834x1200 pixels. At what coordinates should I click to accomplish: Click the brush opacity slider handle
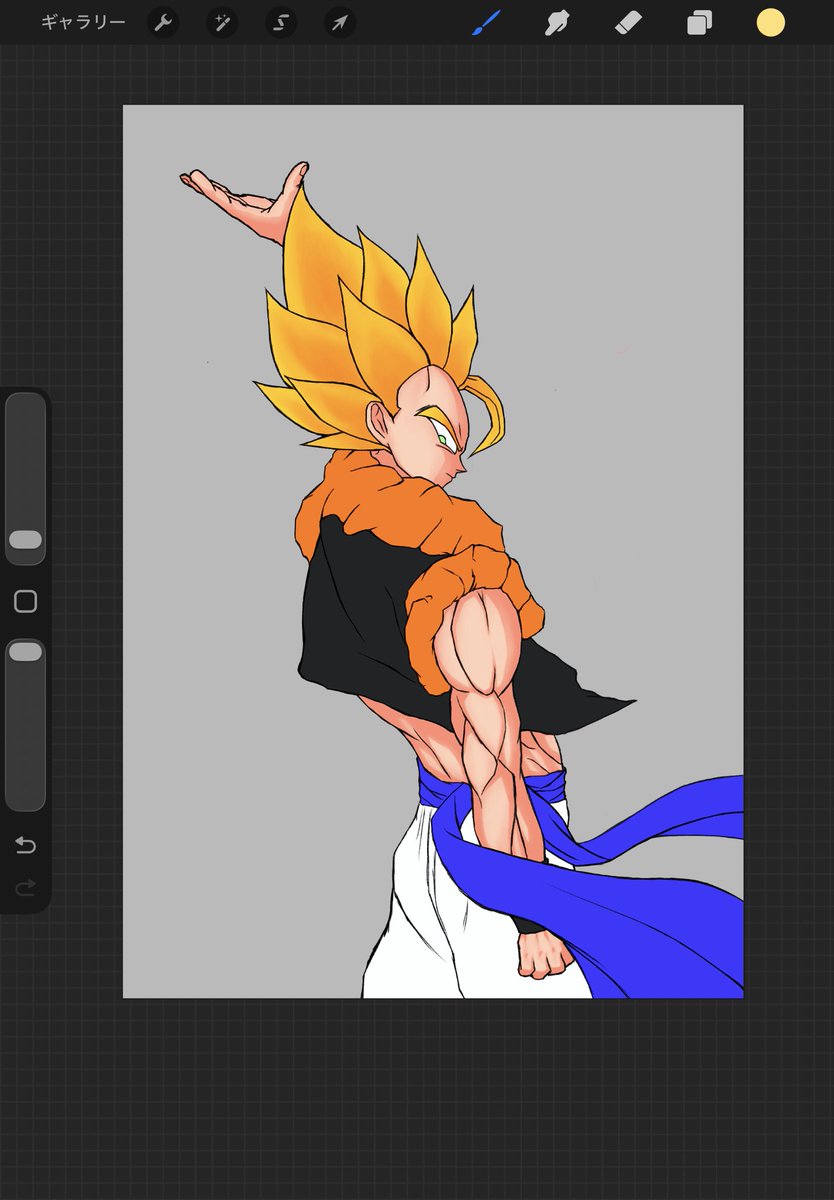point(25,652)
